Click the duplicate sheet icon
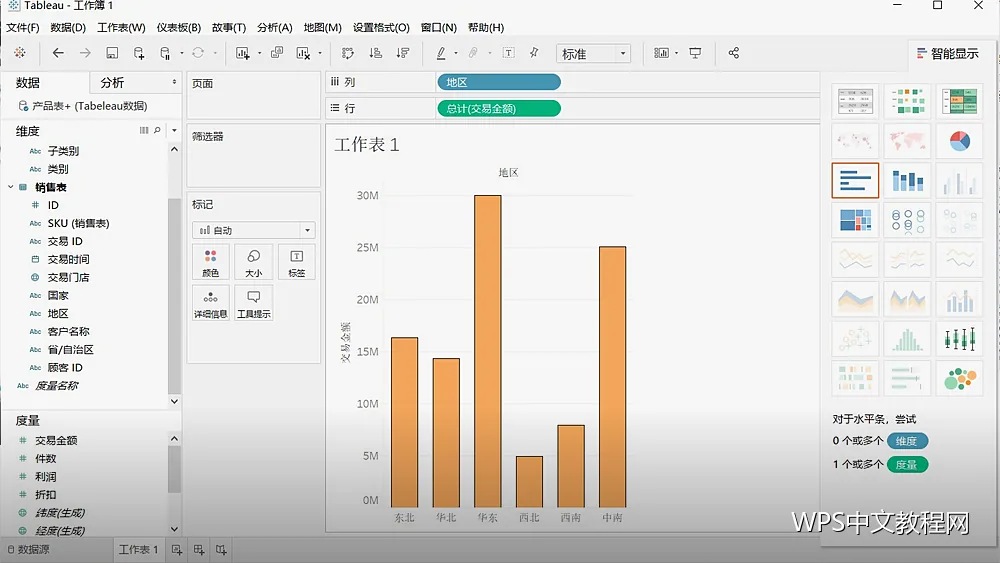1000x563 pixels. coord(277,53)
